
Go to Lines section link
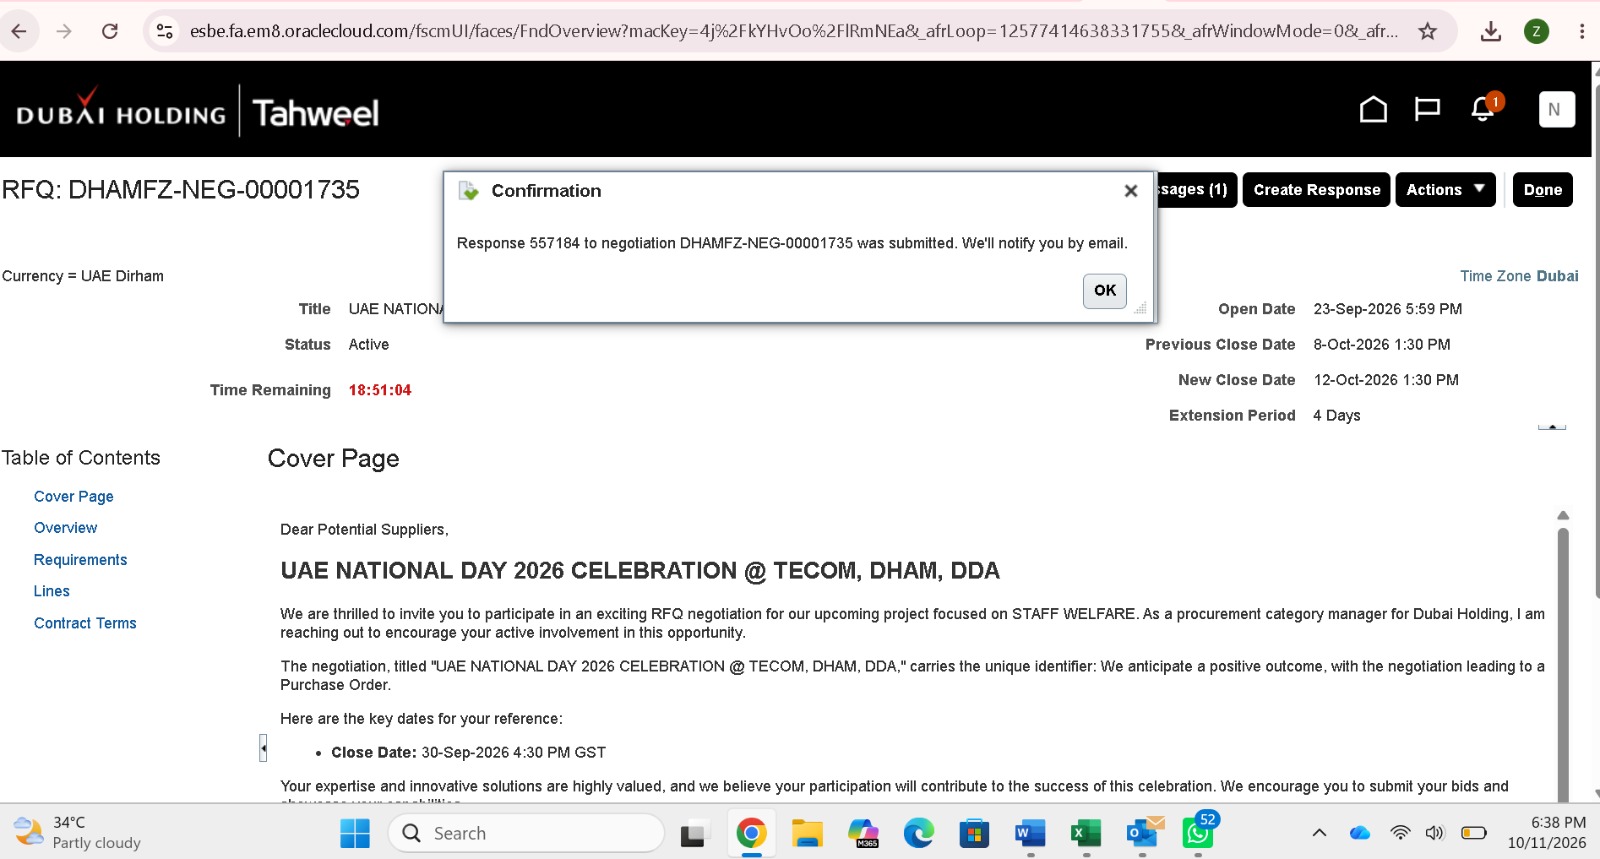pos(52,591)
